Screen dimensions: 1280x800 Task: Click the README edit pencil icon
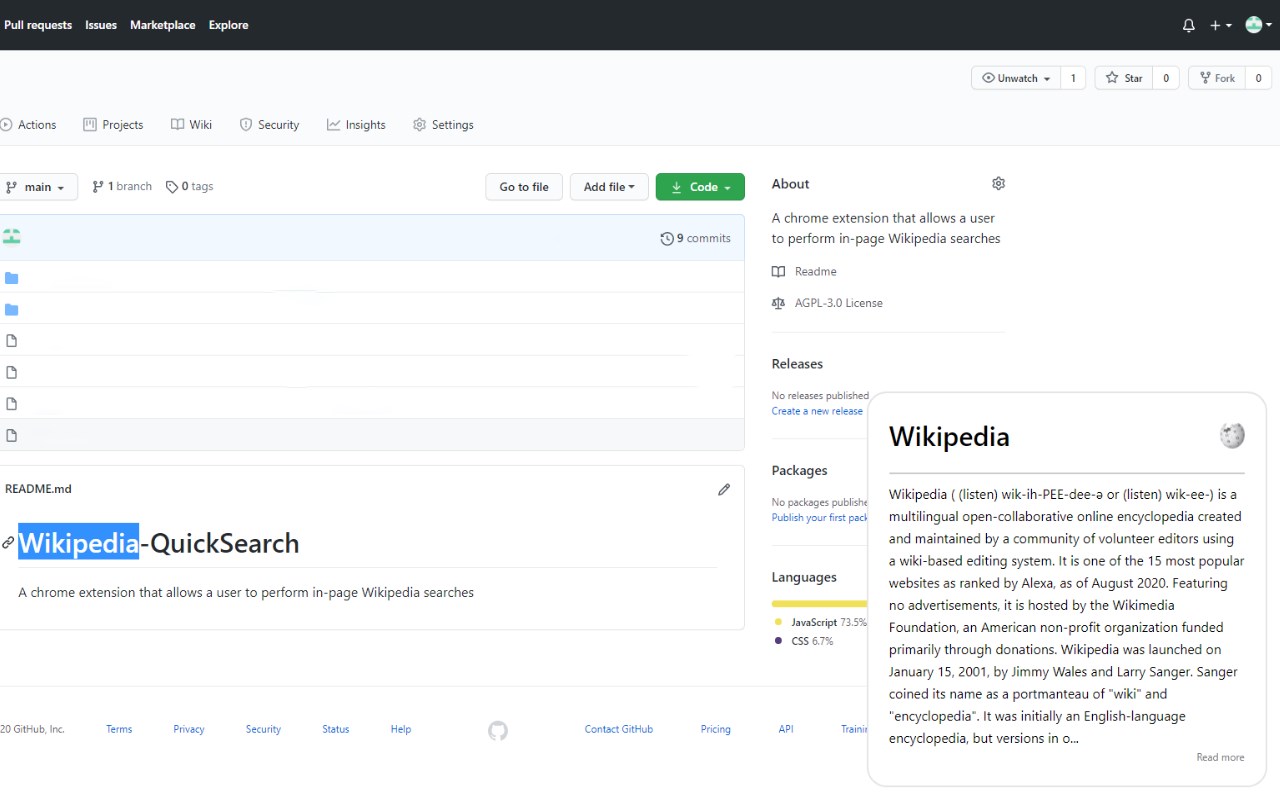pos(724,489)
